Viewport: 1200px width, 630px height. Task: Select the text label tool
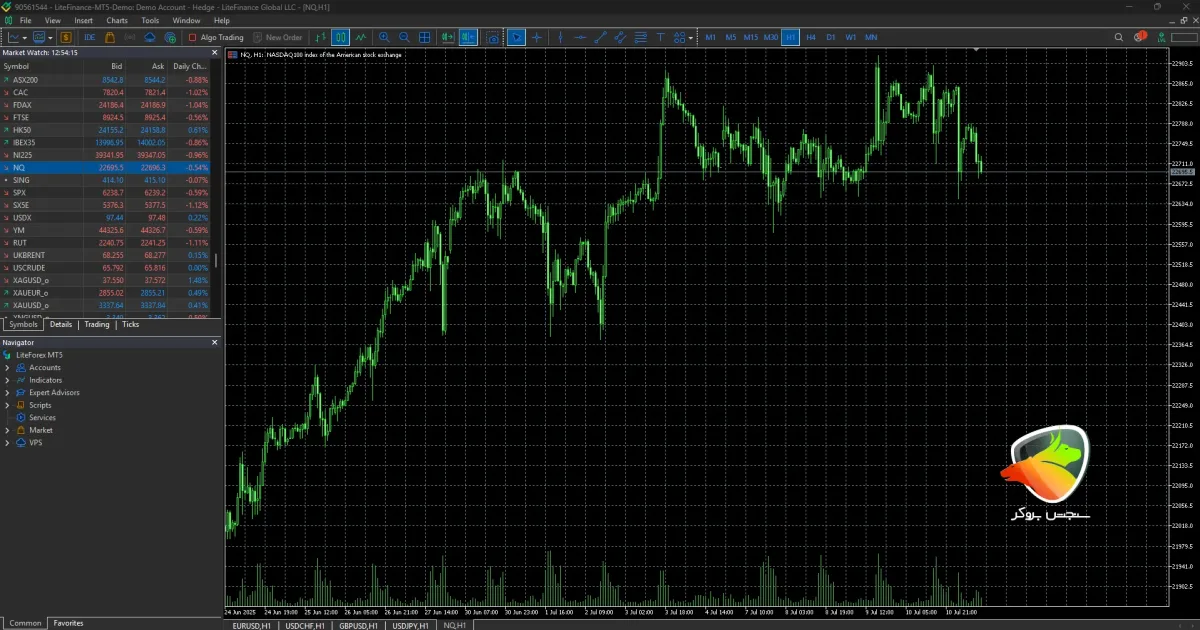pyautogui.click(x=661, y=37)
